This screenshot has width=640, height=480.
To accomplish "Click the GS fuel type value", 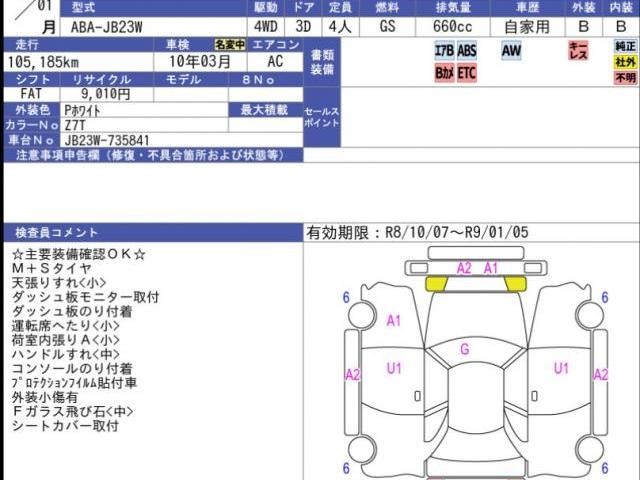I will (x=387, y=27).
